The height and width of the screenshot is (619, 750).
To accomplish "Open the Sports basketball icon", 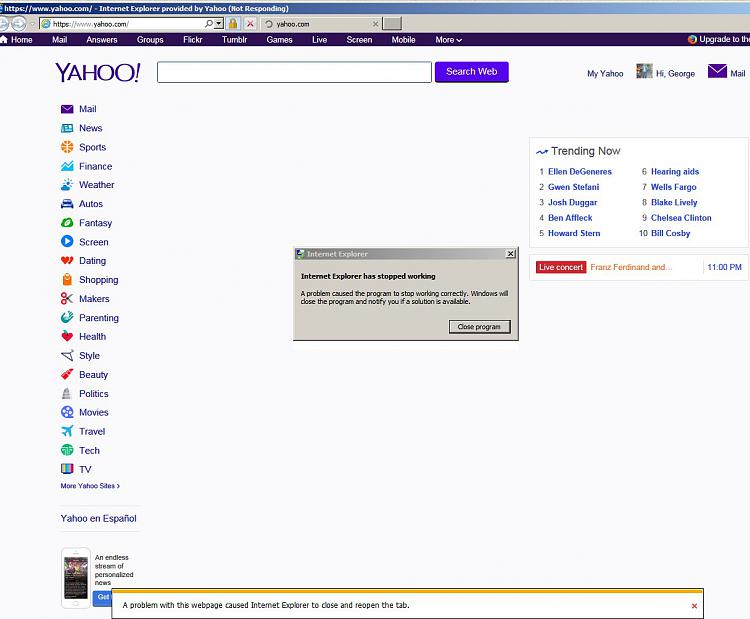I will click(67, 147).
